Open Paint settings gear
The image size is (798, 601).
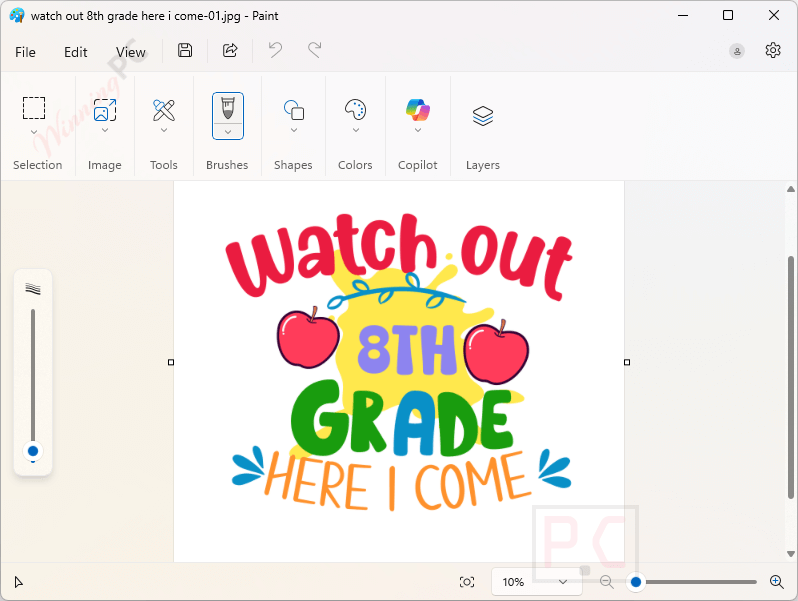tap(773, 50)
